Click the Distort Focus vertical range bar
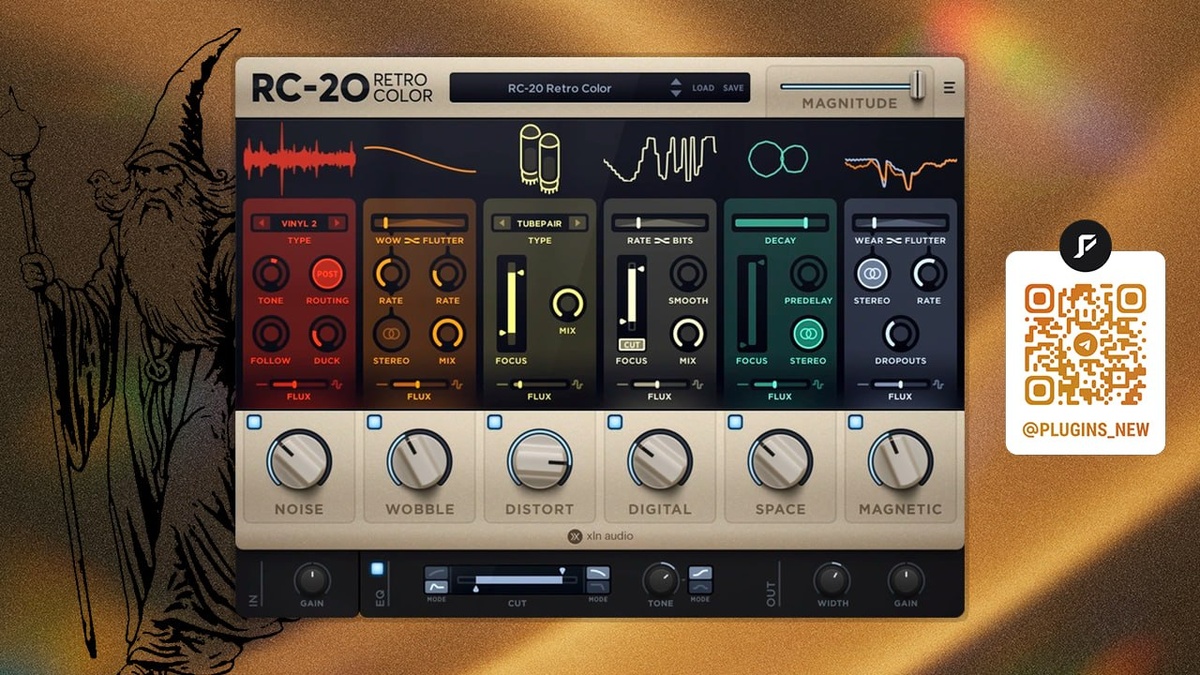 511,302
